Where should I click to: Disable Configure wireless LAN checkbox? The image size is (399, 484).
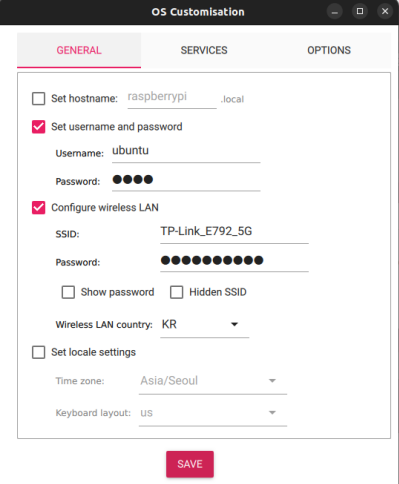[39, 207]
